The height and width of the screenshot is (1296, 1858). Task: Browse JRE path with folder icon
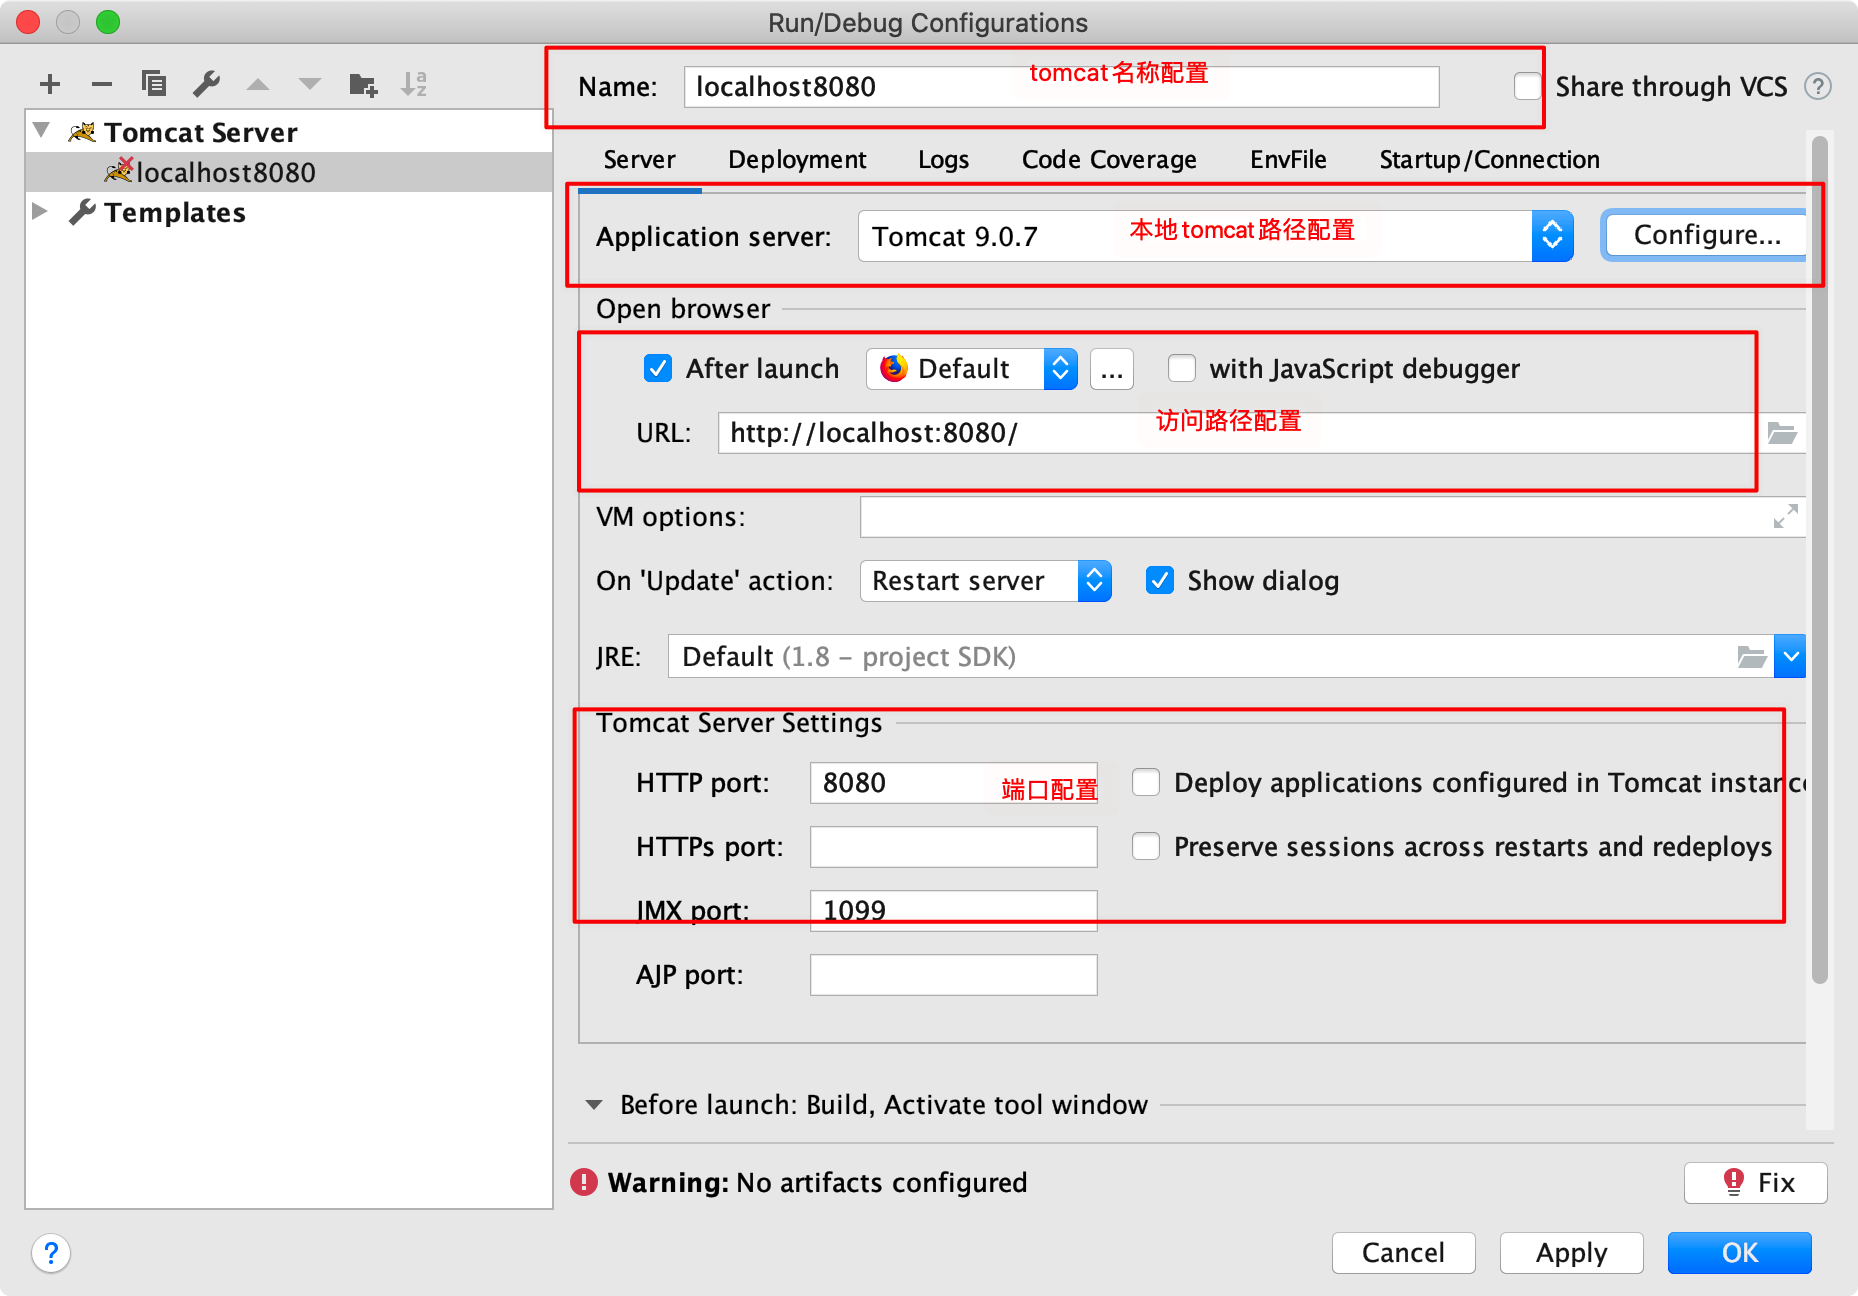click(1752, 657)
